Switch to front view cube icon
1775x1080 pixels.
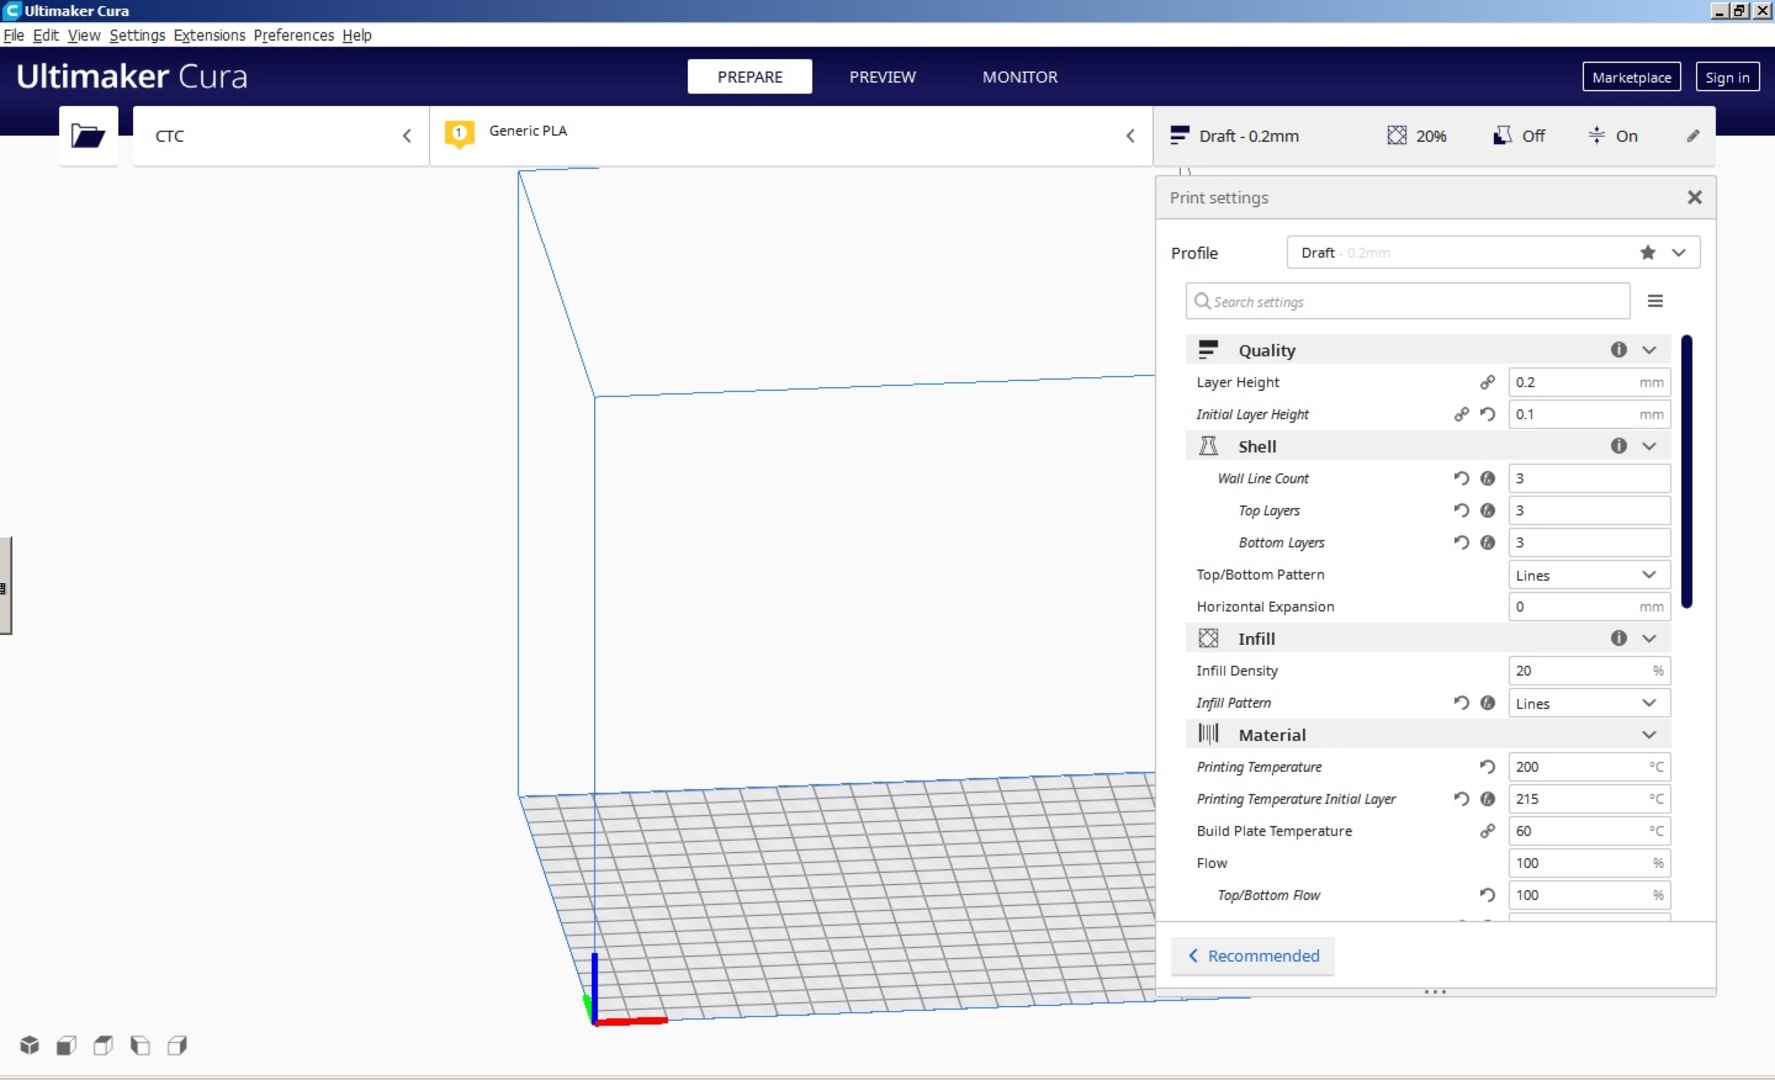[66, 1045]
